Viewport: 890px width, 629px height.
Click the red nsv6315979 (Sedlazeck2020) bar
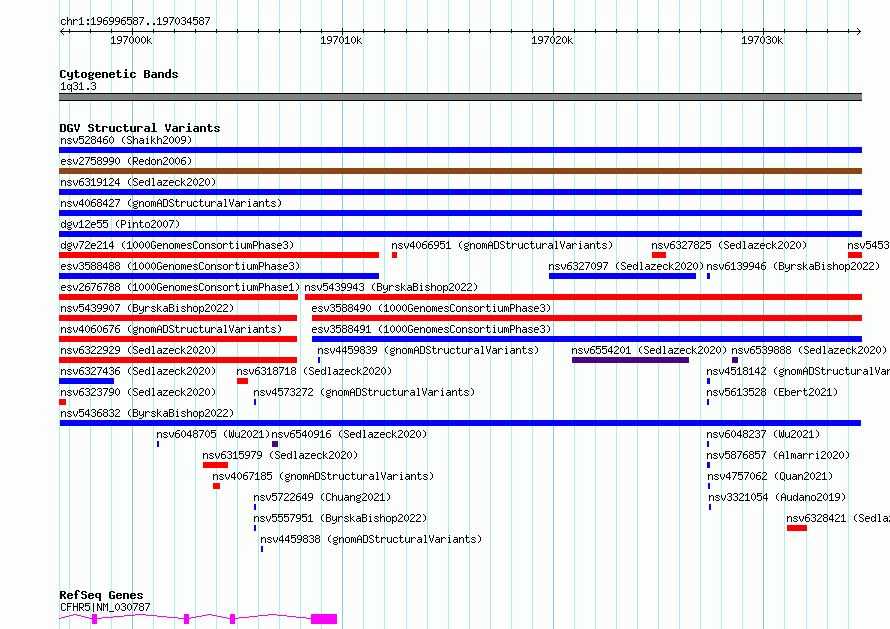coord(216,465)
